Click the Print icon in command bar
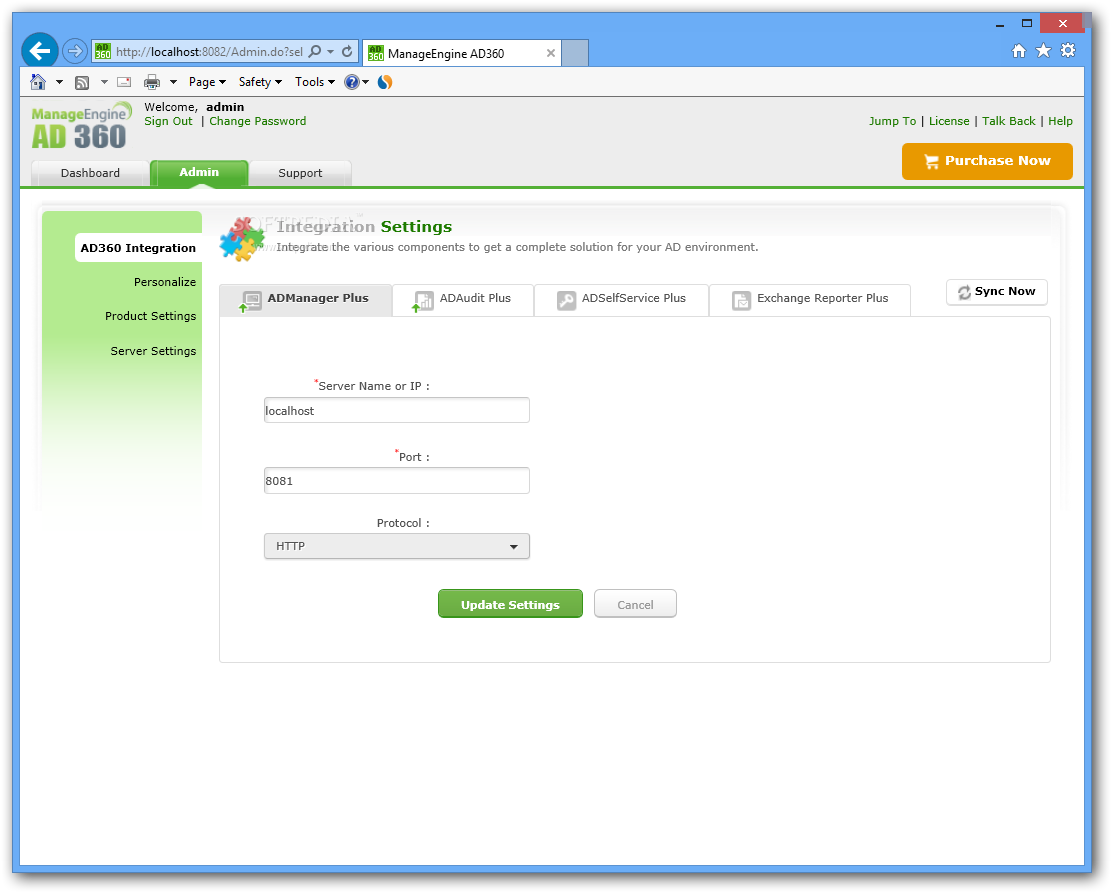The image size is (1112, 893). pyautogui.click(x=152, y=82)
